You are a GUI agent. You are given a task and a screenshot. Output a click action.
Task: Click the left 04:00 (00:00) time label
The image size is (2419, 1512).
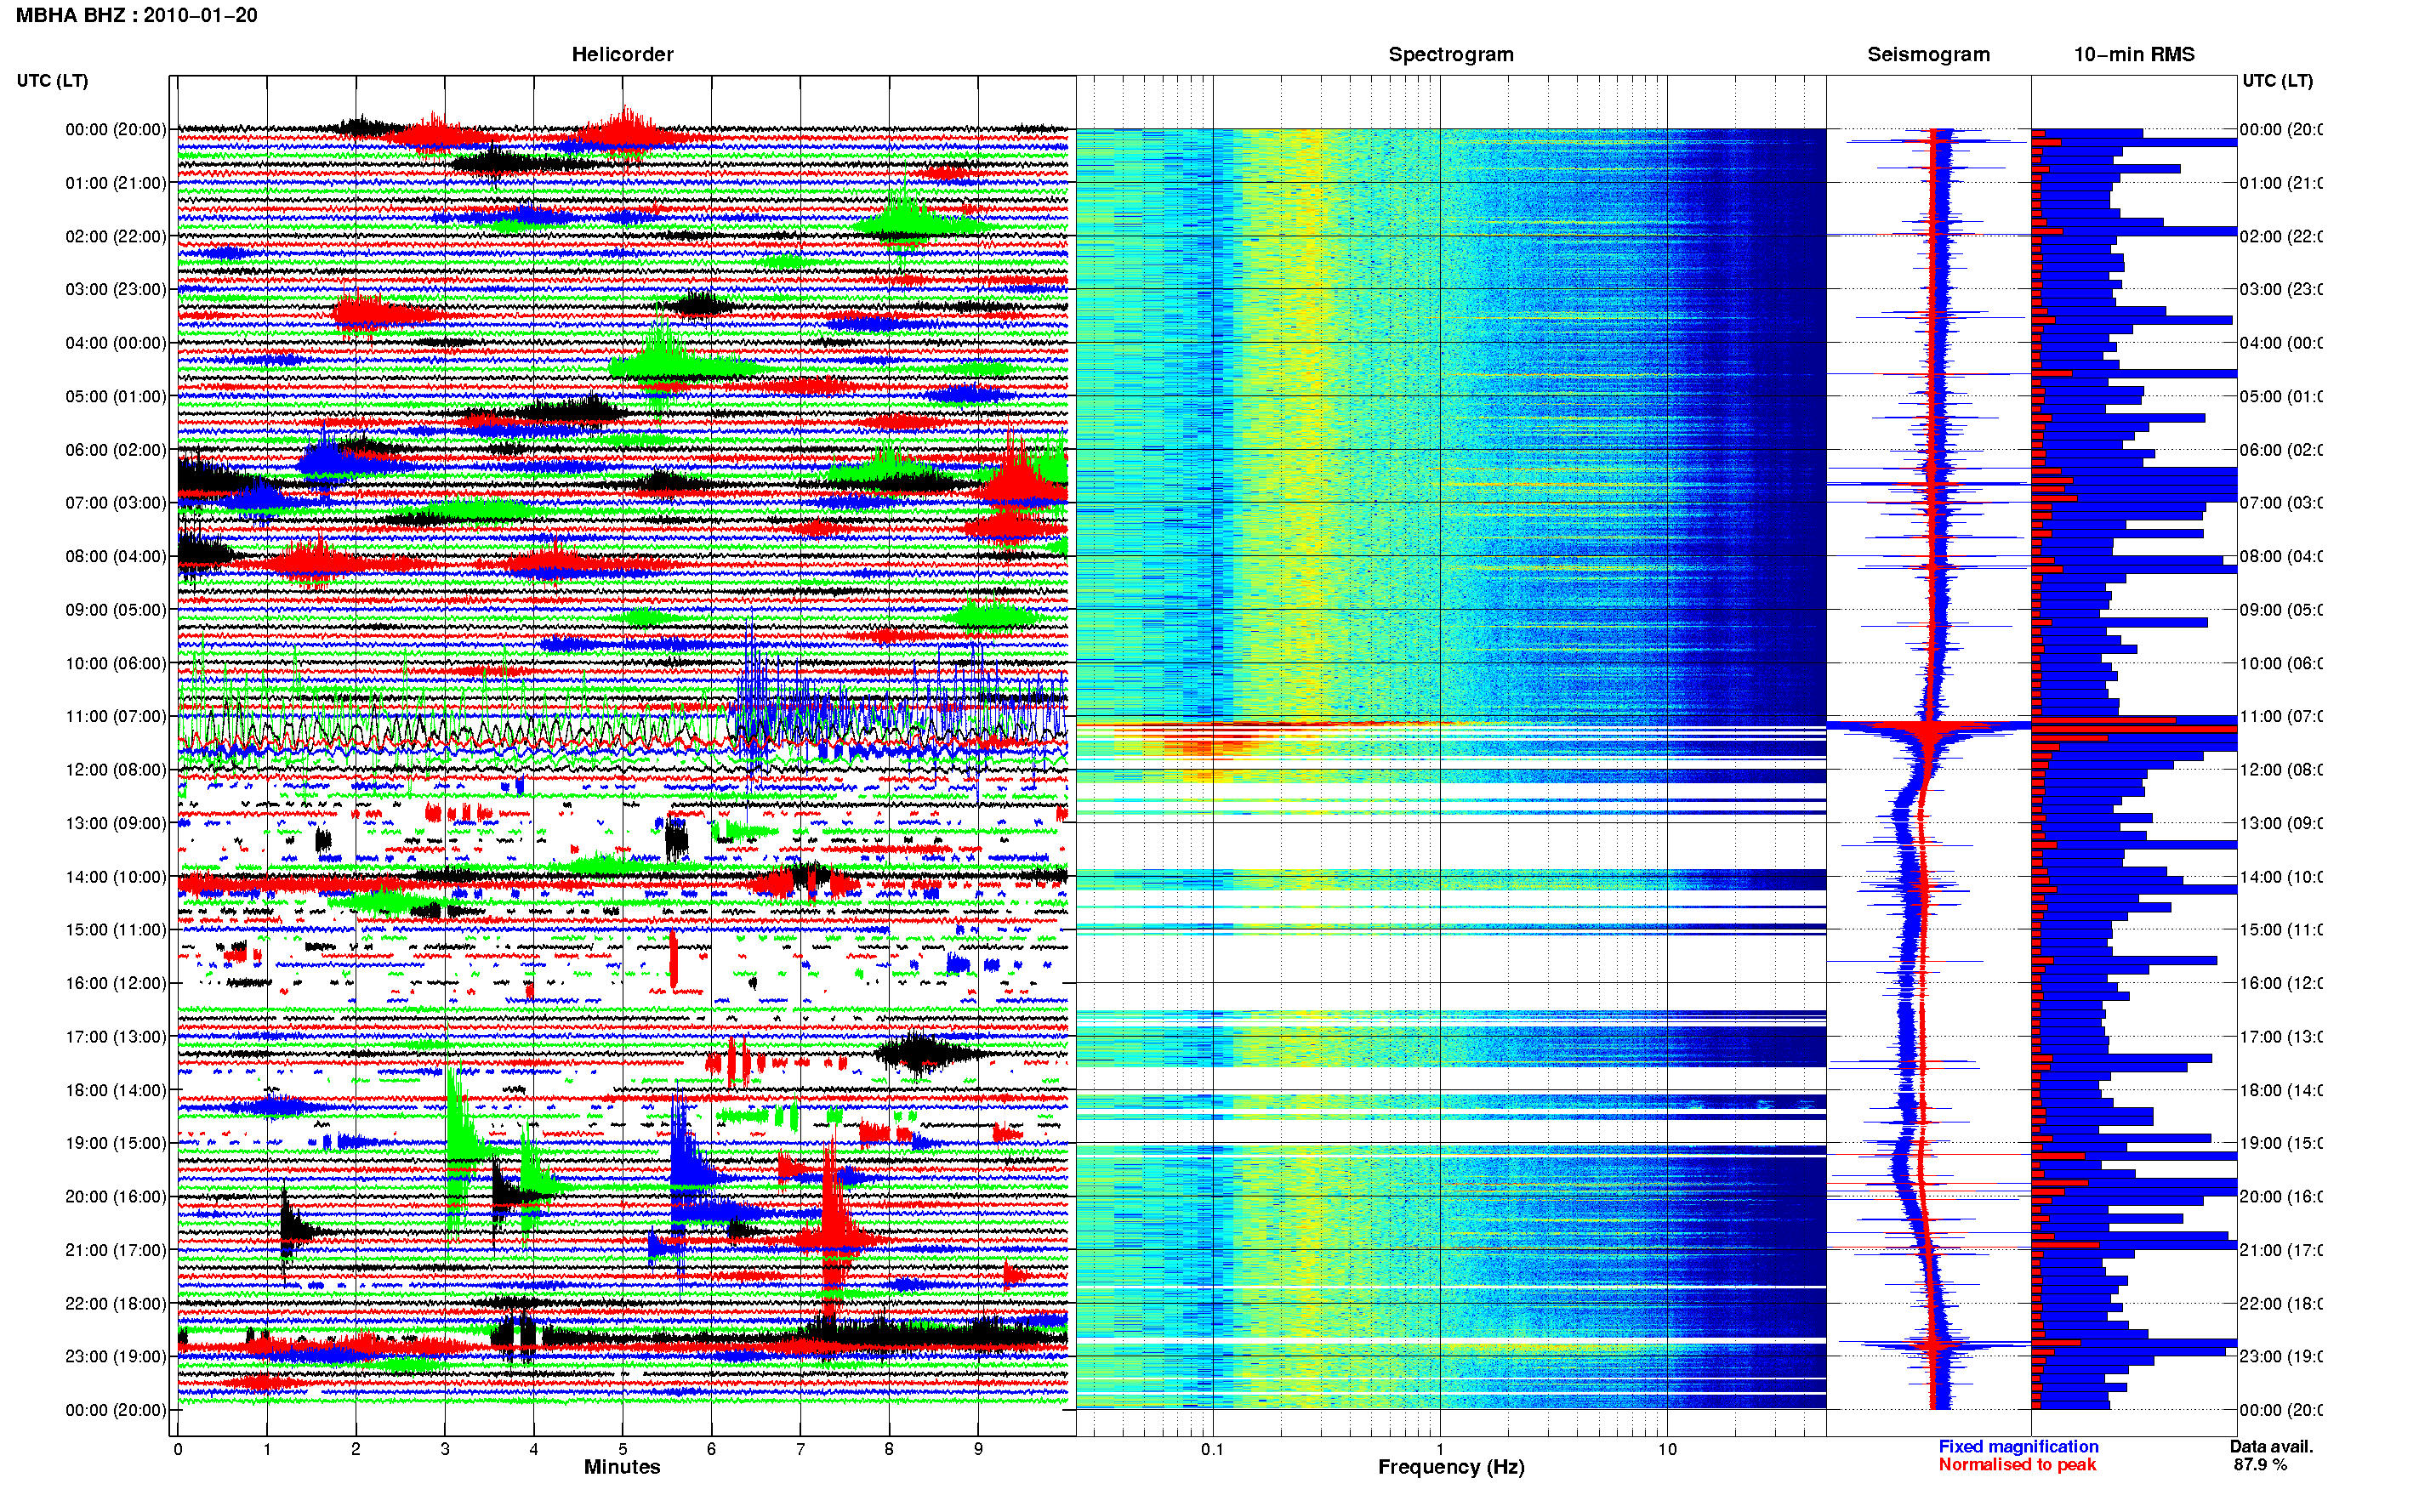click(x=116, y=343)
